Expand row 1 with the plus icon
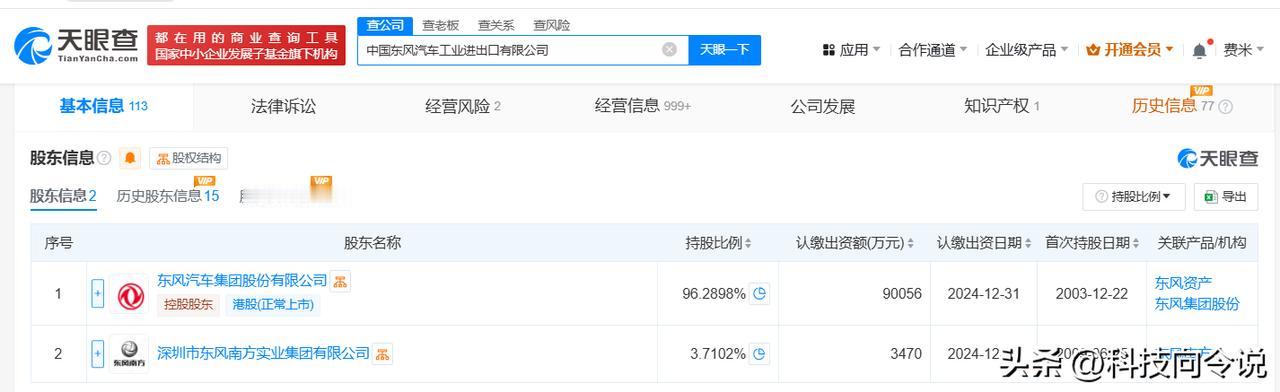Viewport: 1280px width, 392px height. (98, 294)
